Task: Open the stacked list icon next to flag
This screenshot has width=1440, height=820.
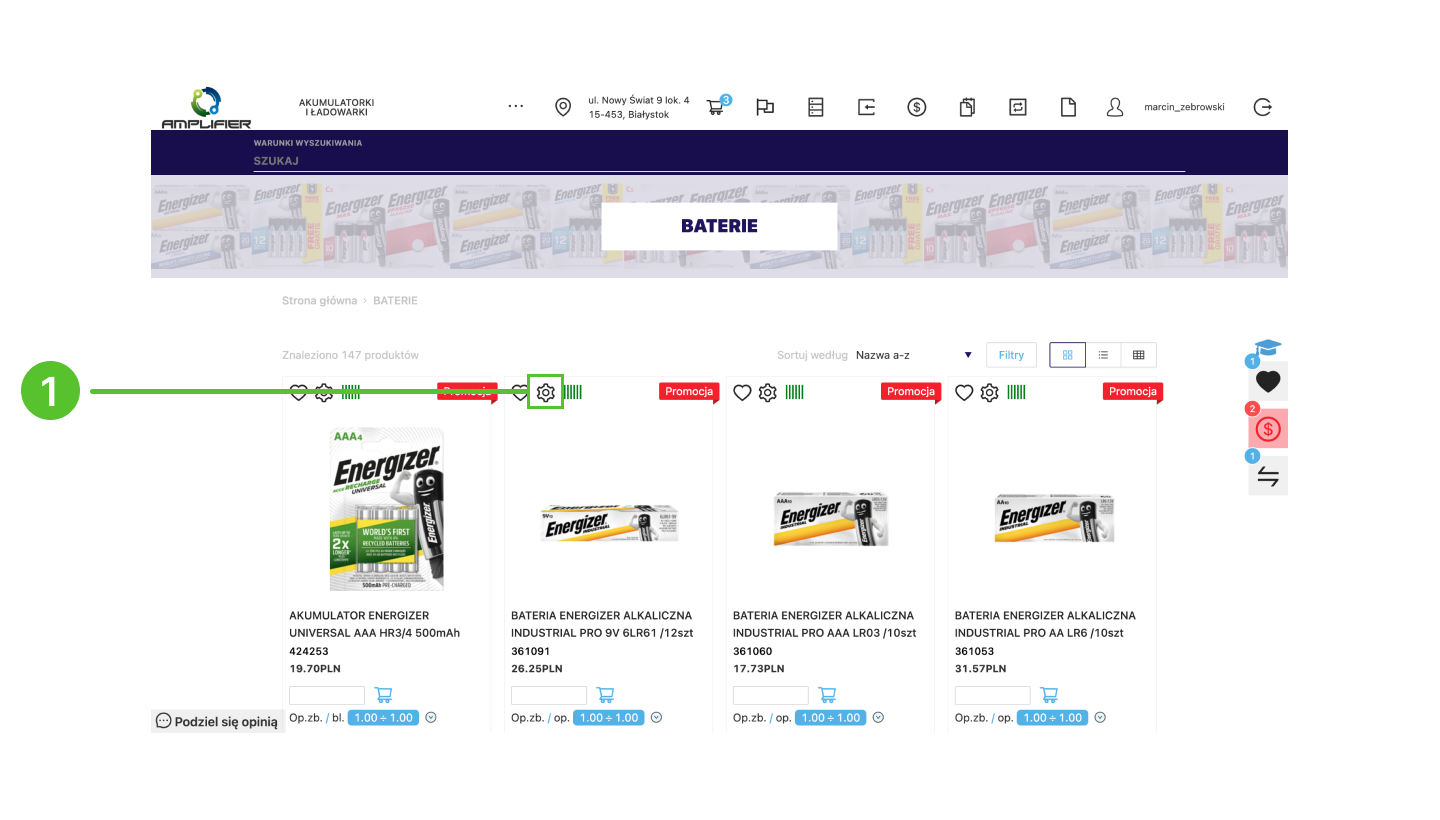Action: pyautogui.click(x=816, y=107)
